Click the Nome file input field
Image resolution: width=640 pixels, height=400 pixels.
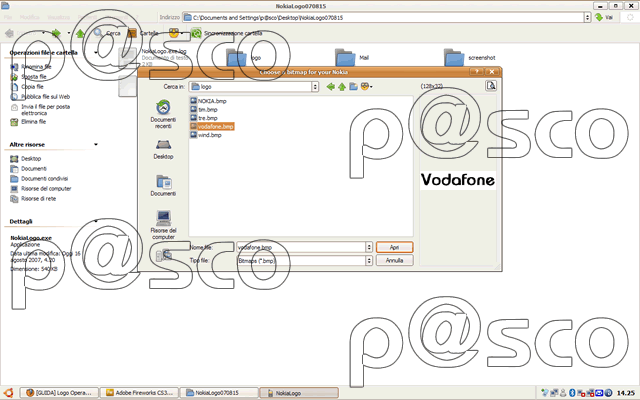click(x=301, y=247)
